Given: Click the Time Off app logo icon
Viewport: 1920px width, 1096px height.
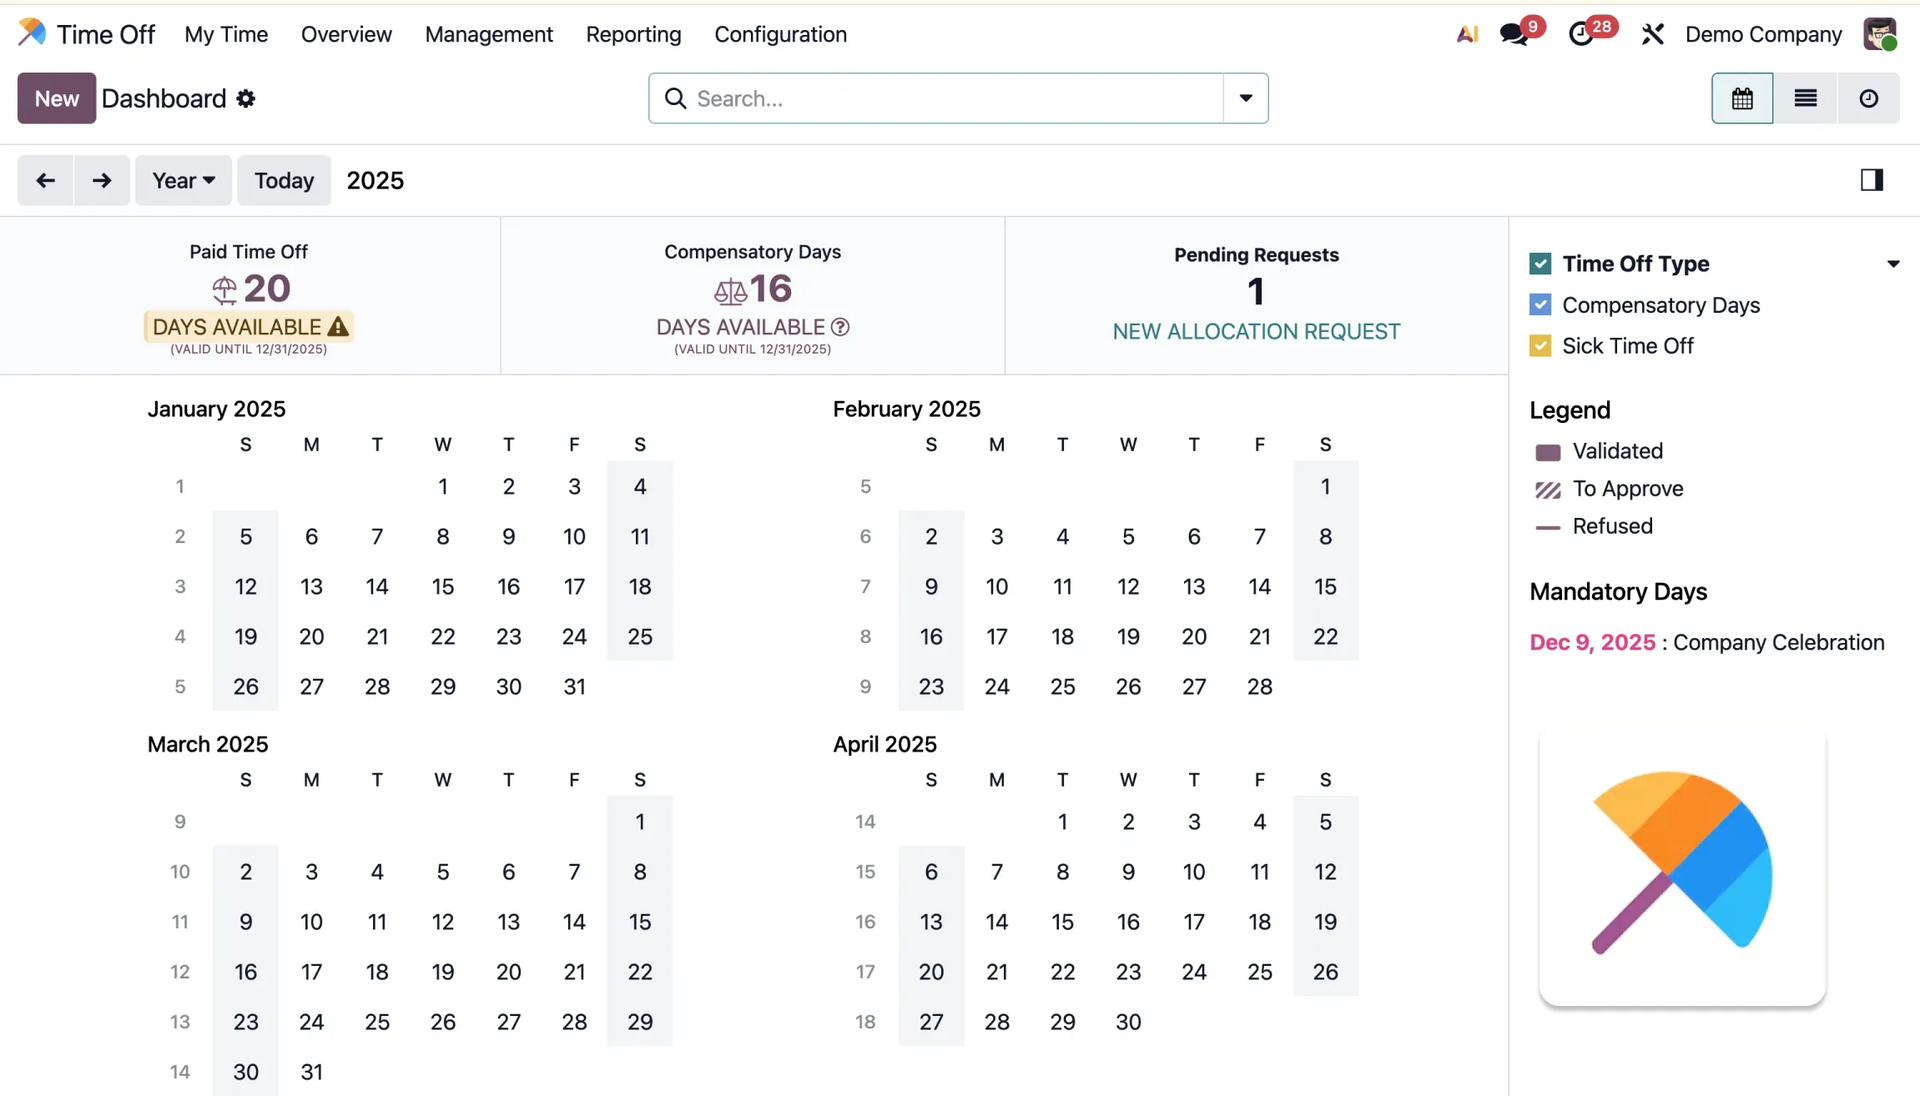Looking at the screenshot, I should 32,33.
